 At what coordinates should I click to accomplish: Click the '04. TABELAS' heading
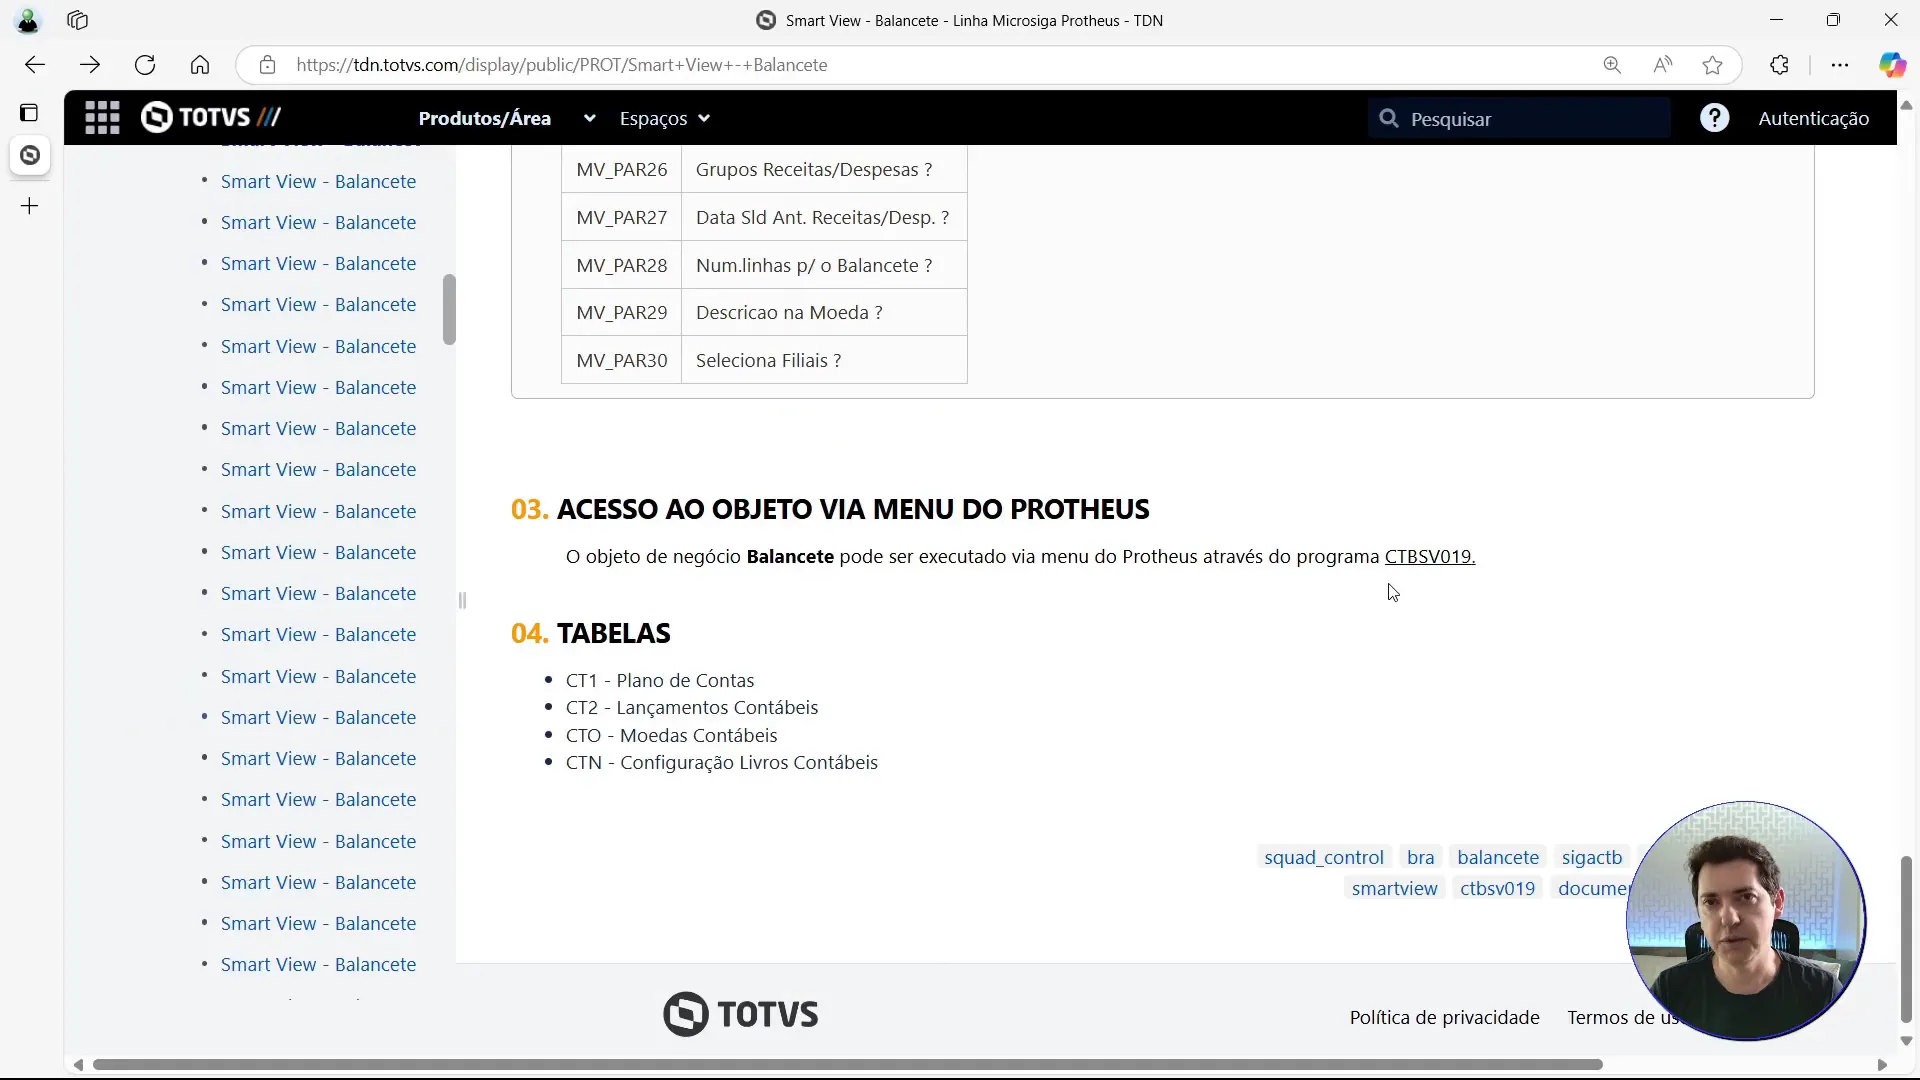coord(591,633)
